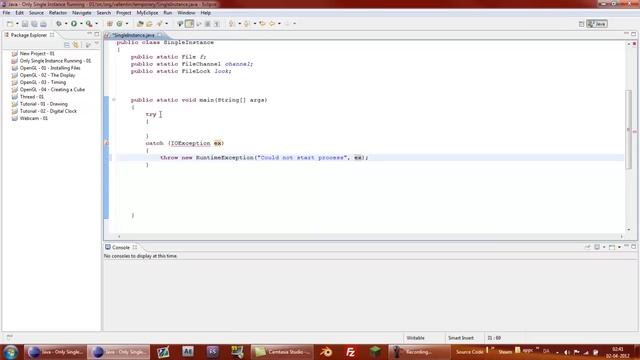Select the Console view tab
The width and height of the screenshot is (640, 360).
(x=121, y=247)
